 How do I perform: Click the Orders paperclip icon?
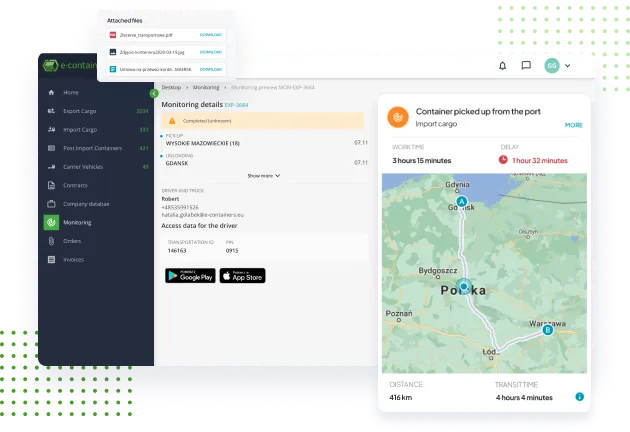(51, 241)
